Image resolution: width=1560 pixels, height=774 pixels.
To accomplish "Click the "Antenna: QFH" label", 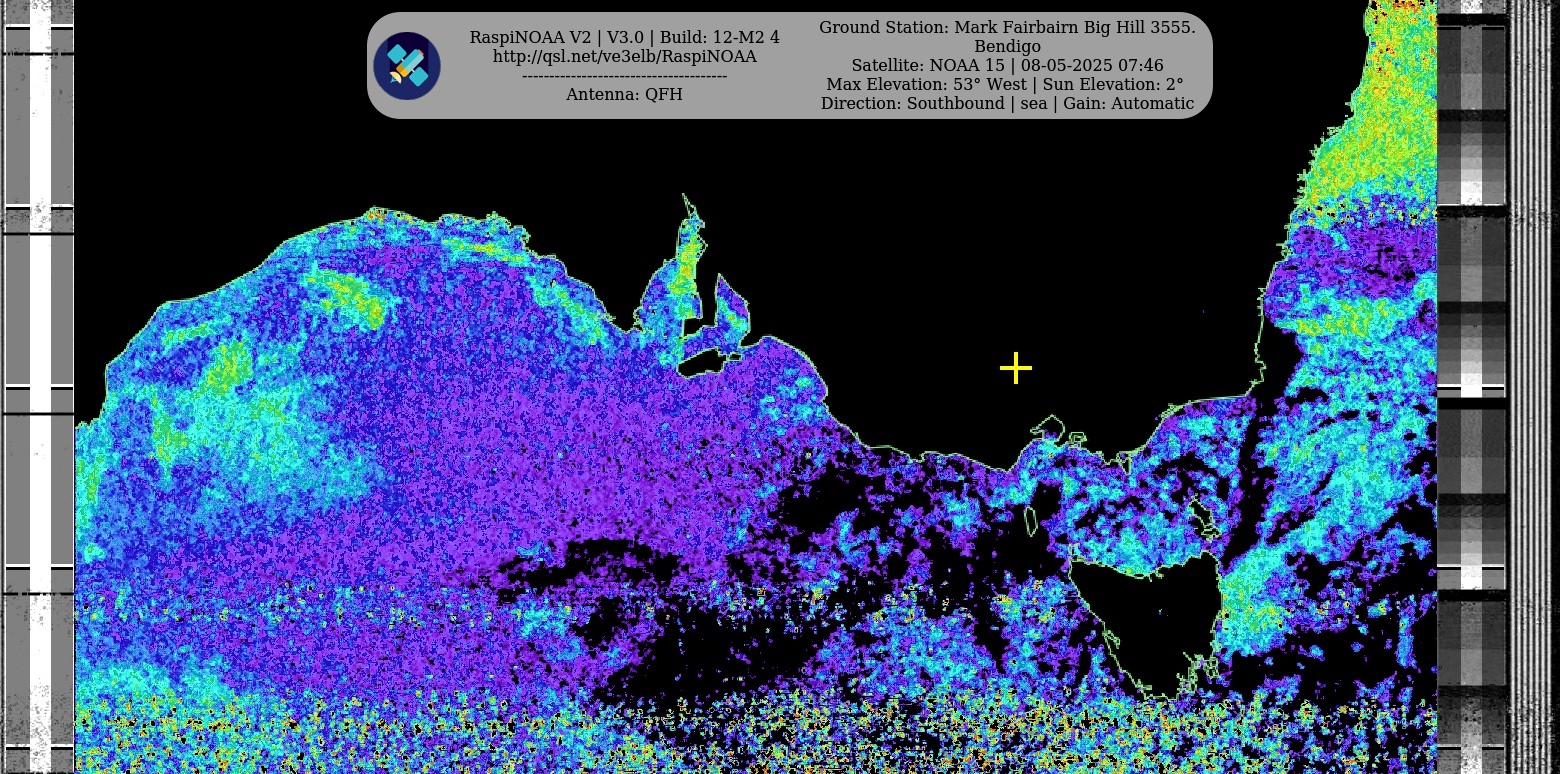I will (625, 94).
